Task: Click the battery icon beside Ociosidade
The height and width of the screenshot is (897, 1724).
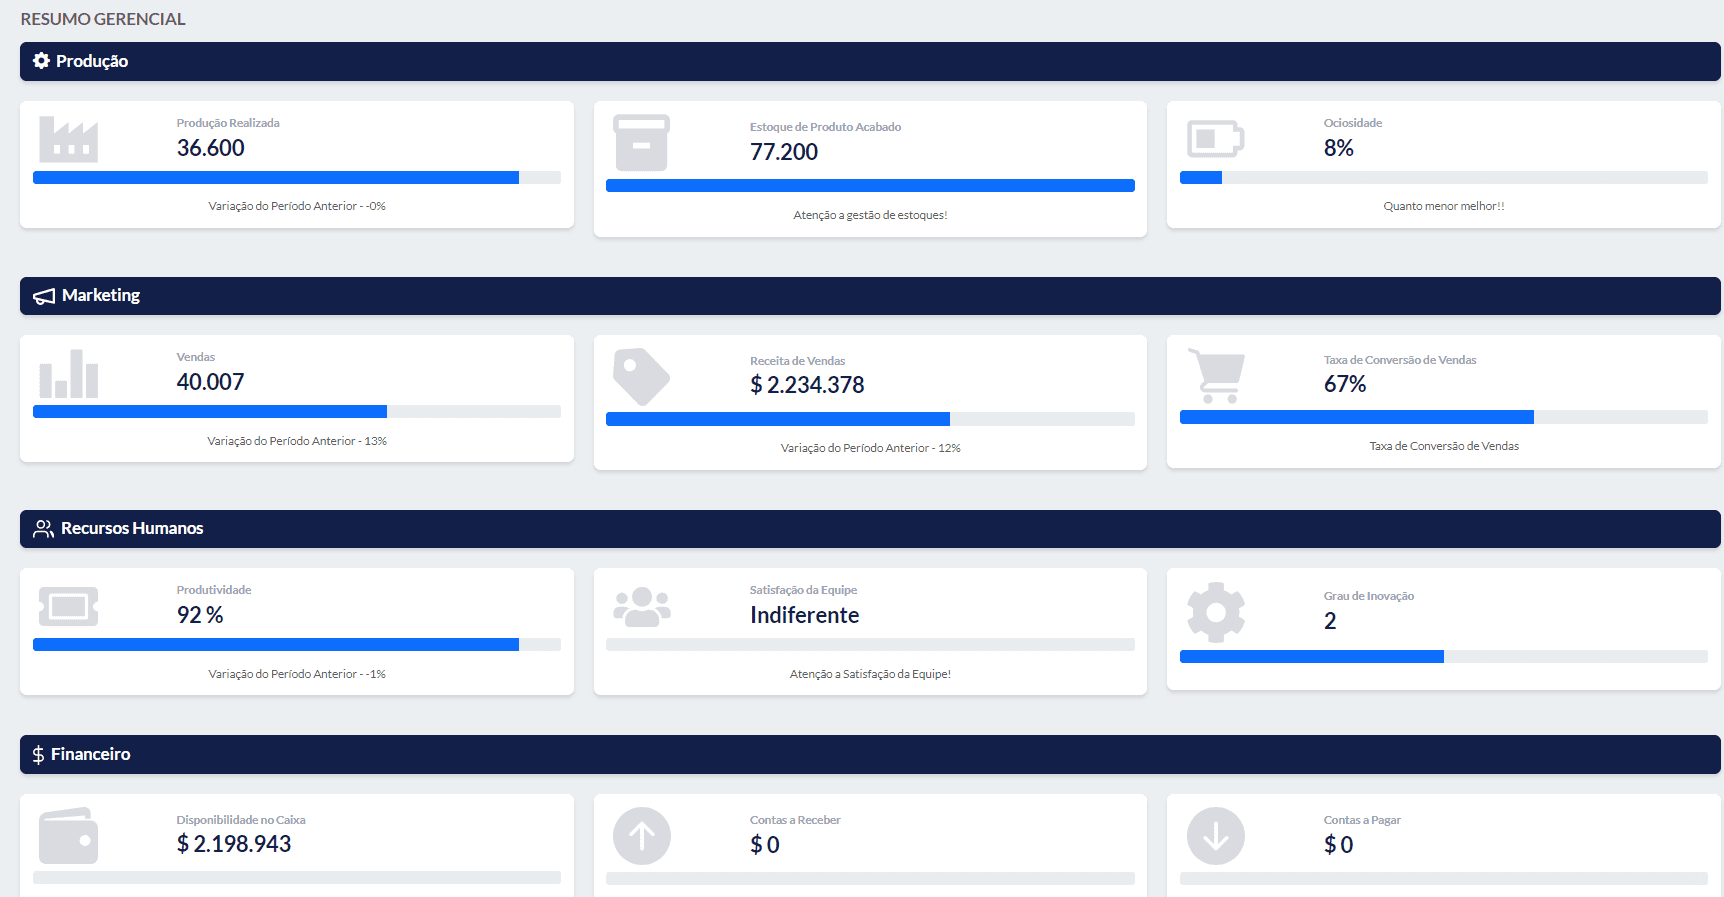Action: coord(1215,139)
